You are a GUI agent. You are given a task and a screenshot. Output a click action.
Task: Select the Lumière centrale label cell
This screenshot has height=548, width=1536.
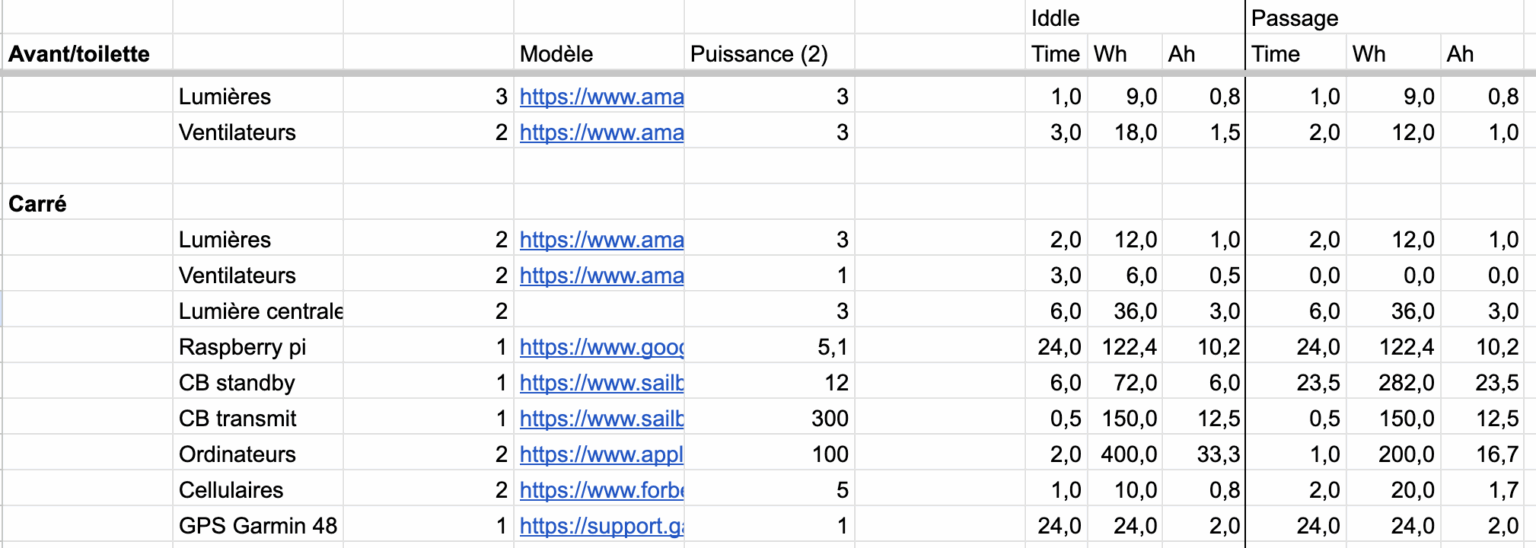(x=258, y=311)
